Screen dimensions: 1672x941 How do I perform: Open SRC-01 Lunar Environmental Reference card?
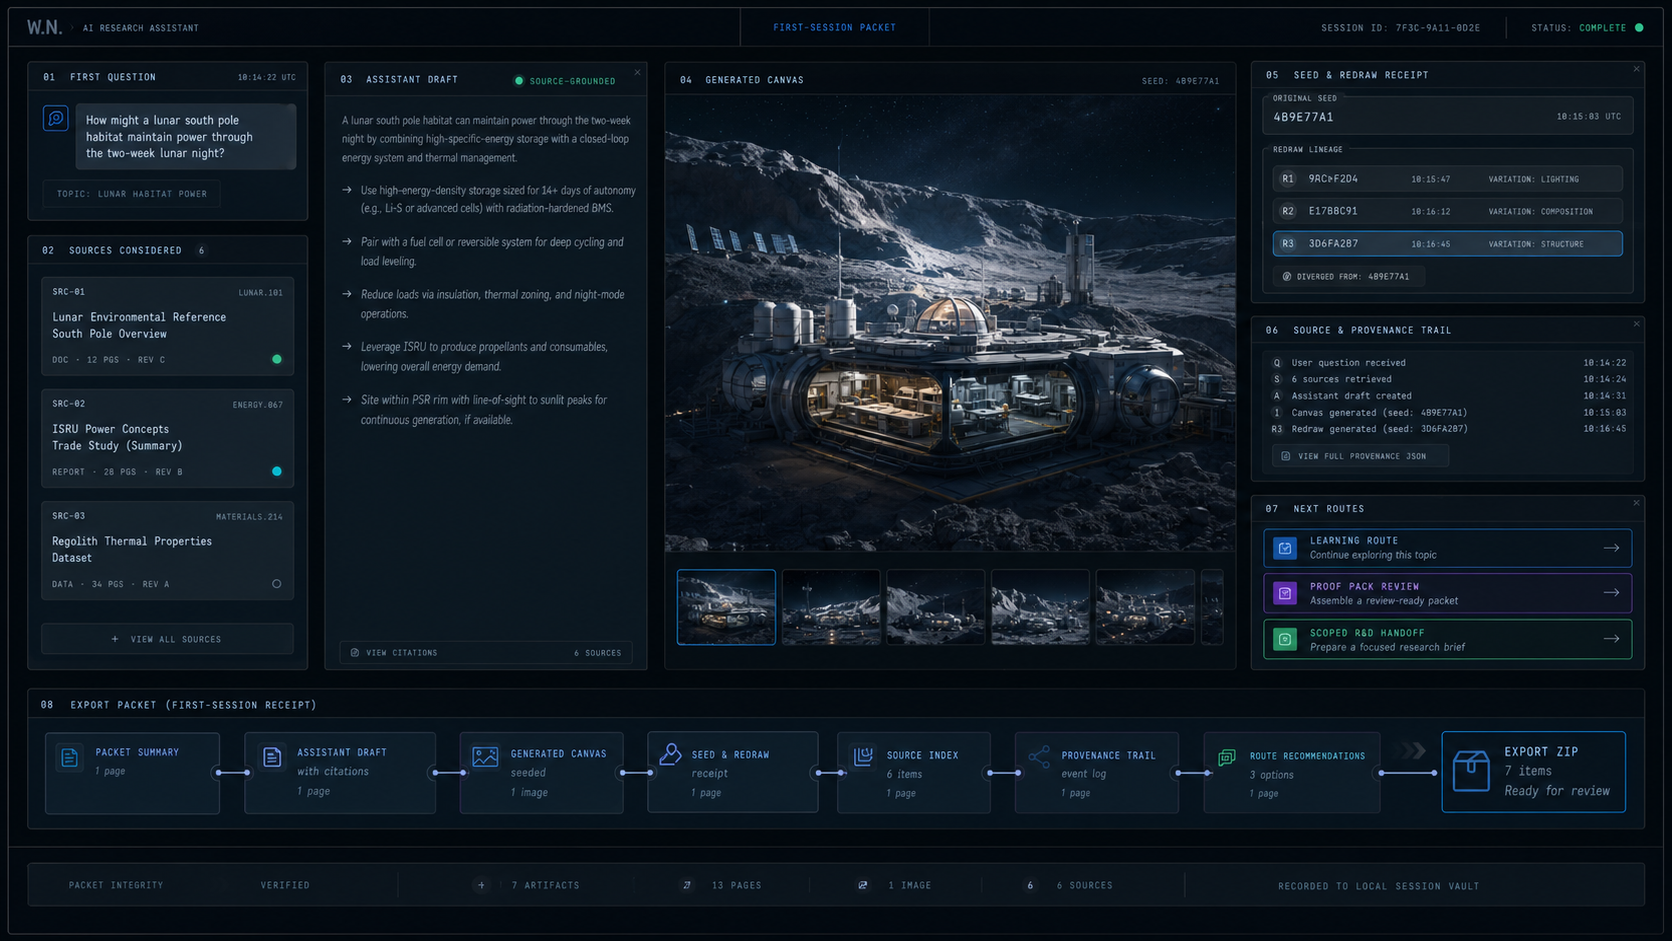point(167,327)
